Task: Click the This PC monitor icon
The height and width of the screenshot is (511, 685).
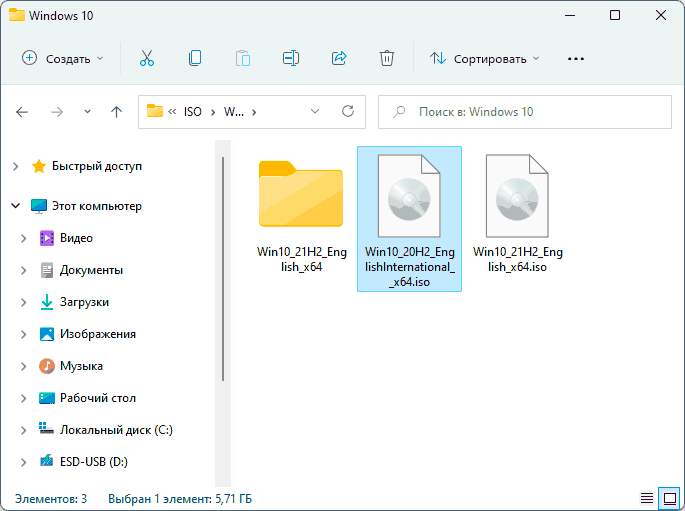Action: coord(39,206)
